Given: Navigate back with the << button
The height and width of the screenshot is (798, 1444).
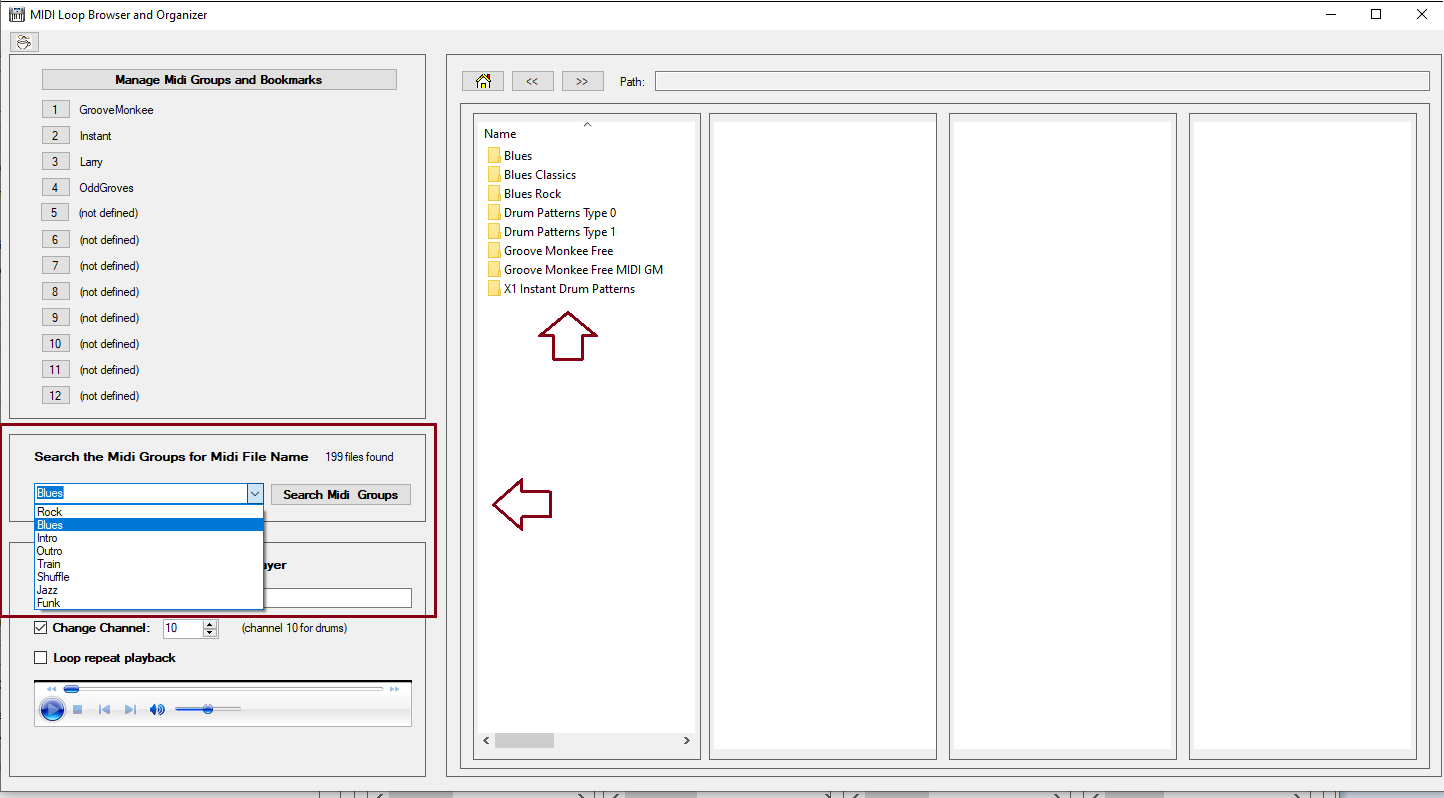Looking at the screenshot, I should pos(532,81).
